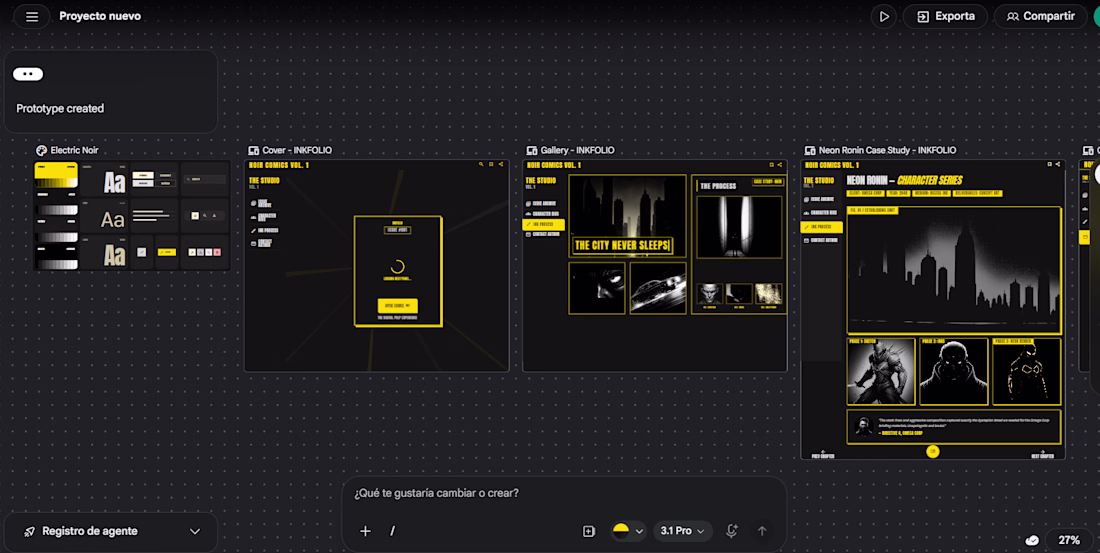Screen dimensions: 1100x553
Task: Click the bookmark icon in Gallery frame header
Action: pos(771,165)
